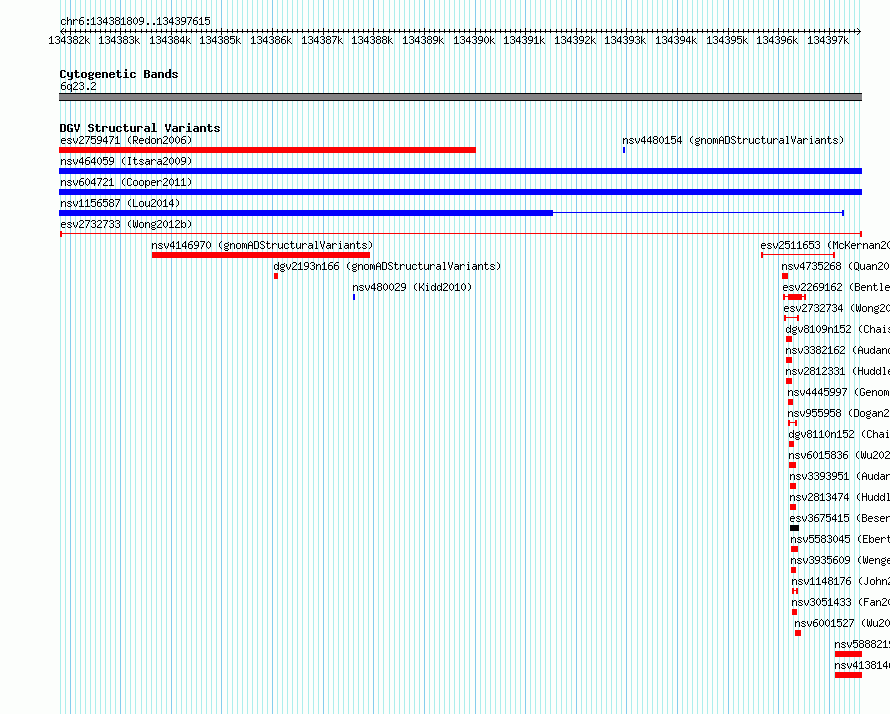The image size is (890, 714).
Task: Open the nsv2813474 variant label
Action: (x=839, y=497)
